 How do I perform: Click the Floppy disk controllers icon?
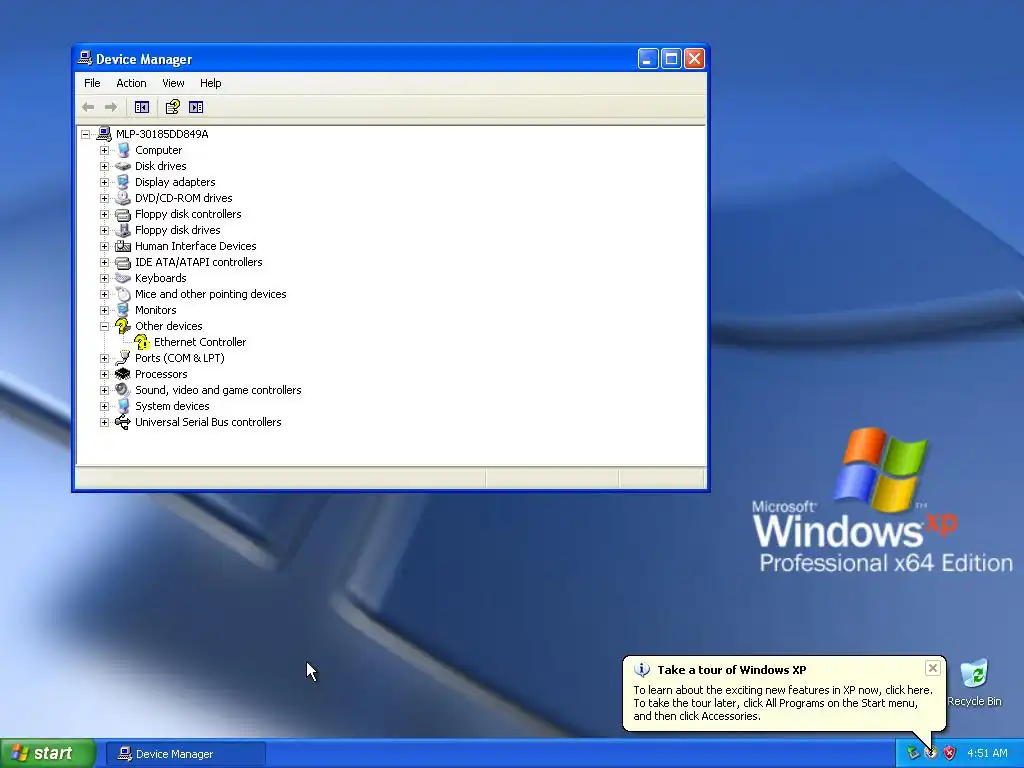123,214
